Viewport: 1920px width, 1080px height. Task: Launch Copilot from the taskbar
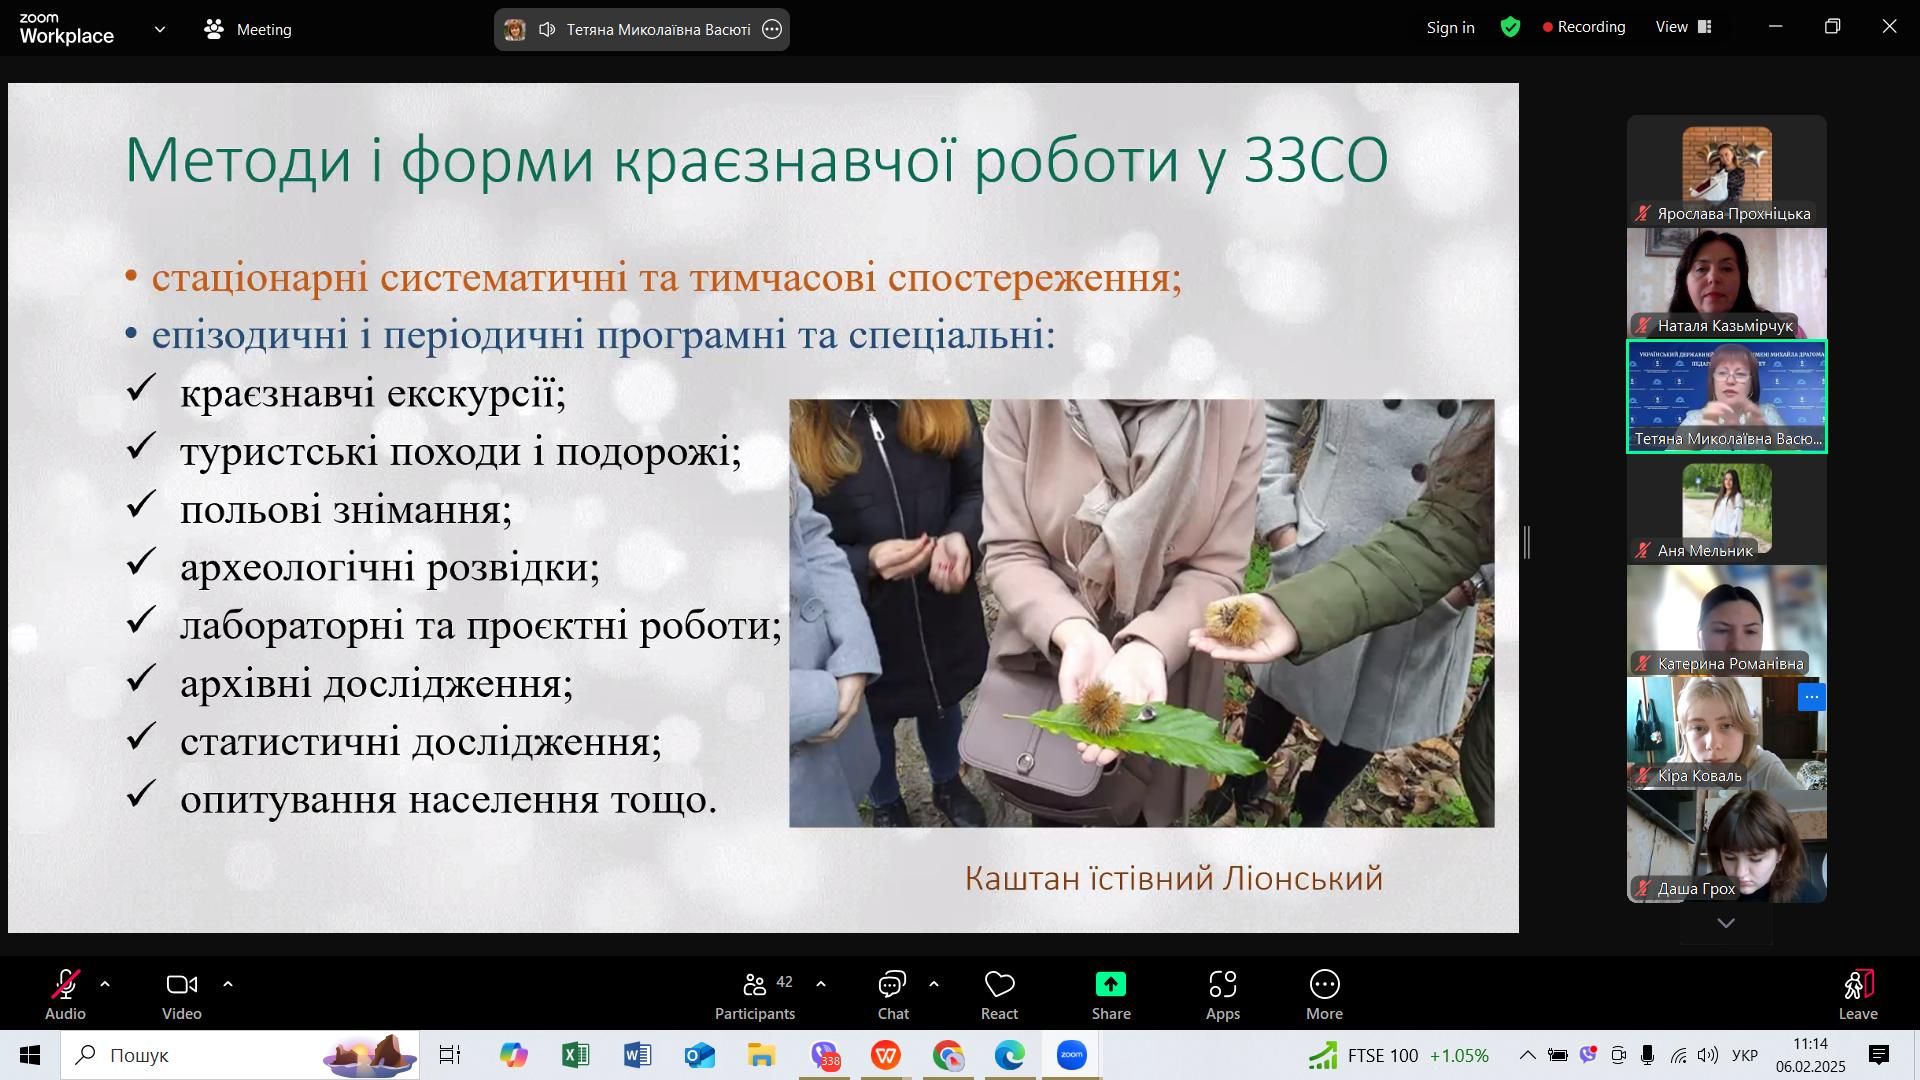513,1055
